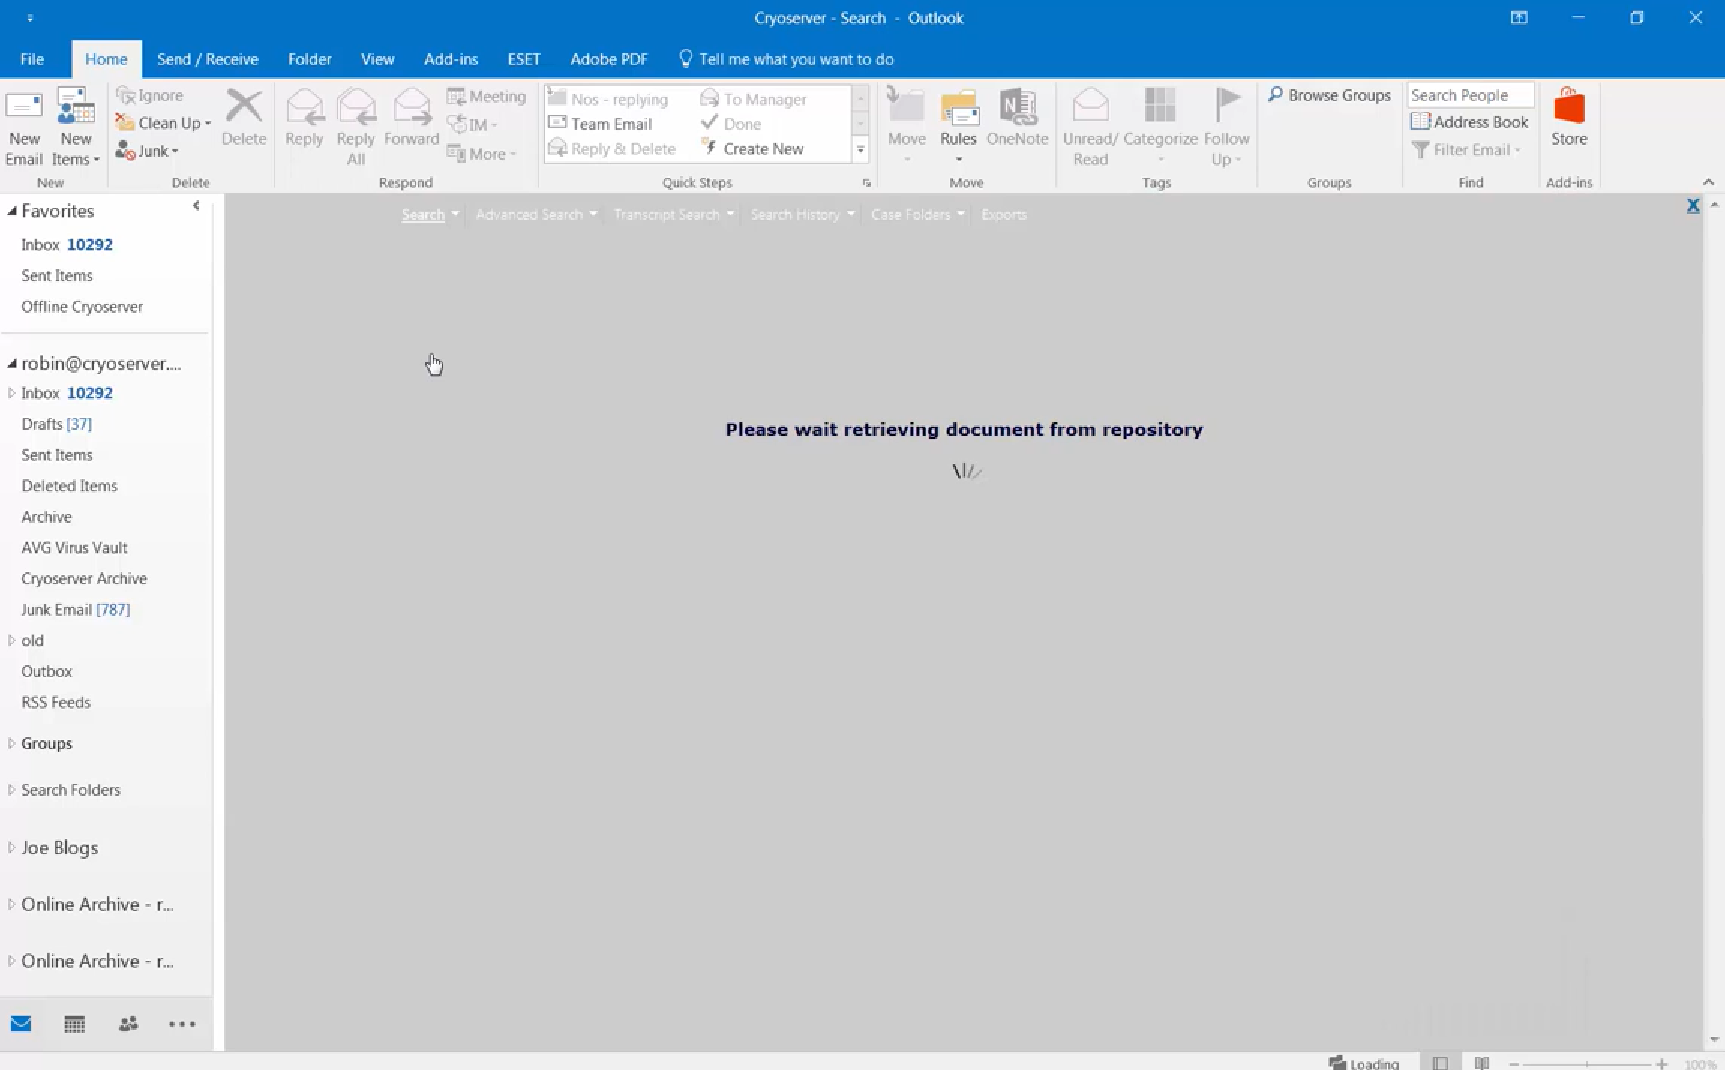Open the Cryoserver Archive folder
Screen dimensions: 1725x1070
pos(84,579)
